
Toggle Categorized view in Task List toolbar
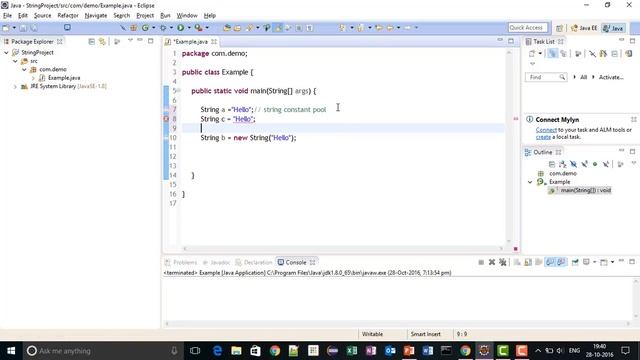pyautogui.click(x=552, y=53)
